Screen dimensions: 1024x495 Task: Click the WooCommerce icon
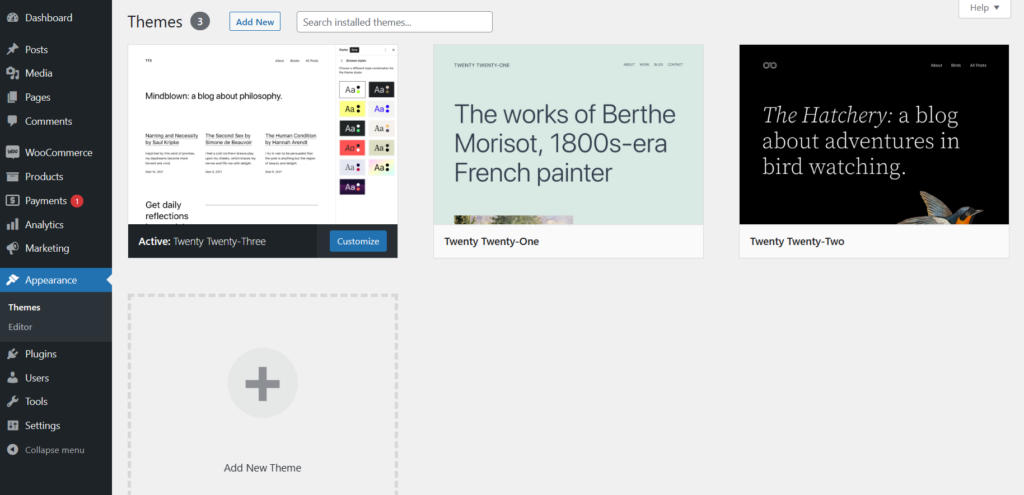pos(12,153)
